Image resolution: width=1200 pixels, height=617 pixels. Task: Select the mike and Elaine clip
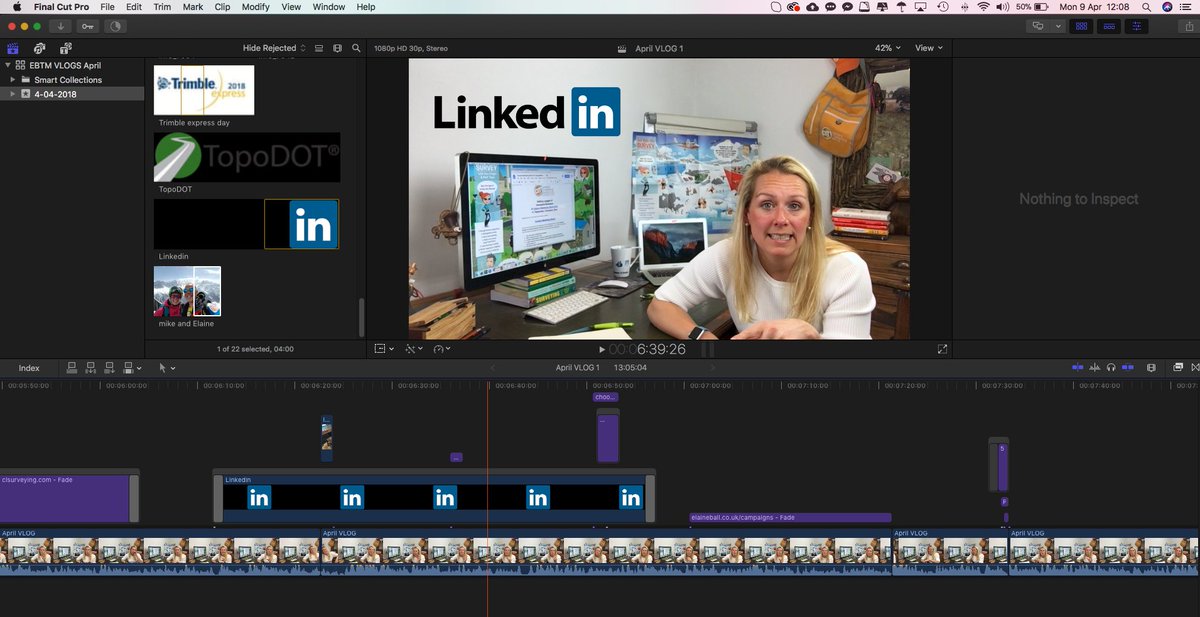click(x=187, y=291)
